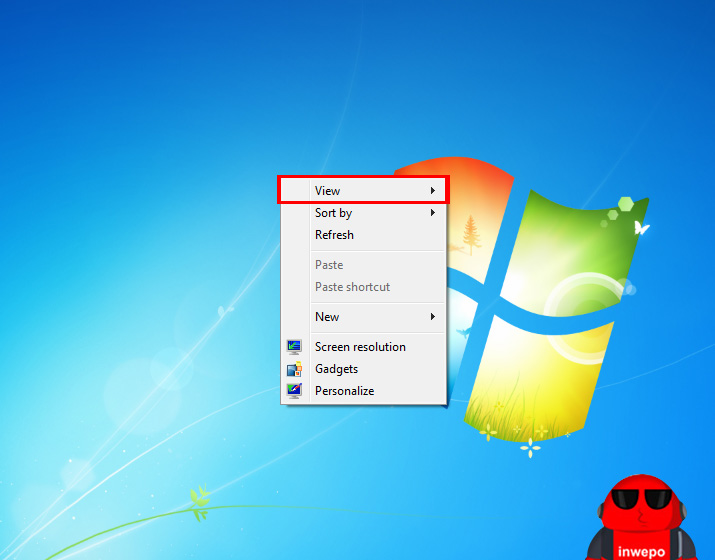Click the Screen resolution monitor icon
The height and width of the screenshot is (560, 715).
click(x=294, y=347)
